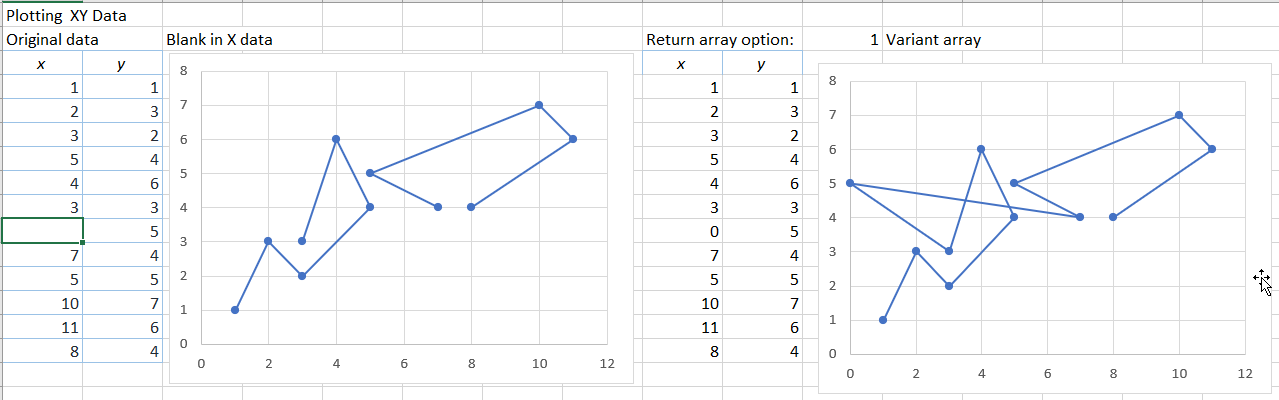This screenshot has width=1279, height=400.
Task: Click the fill handle of the selected blank cell
Action: click(82, 243)
